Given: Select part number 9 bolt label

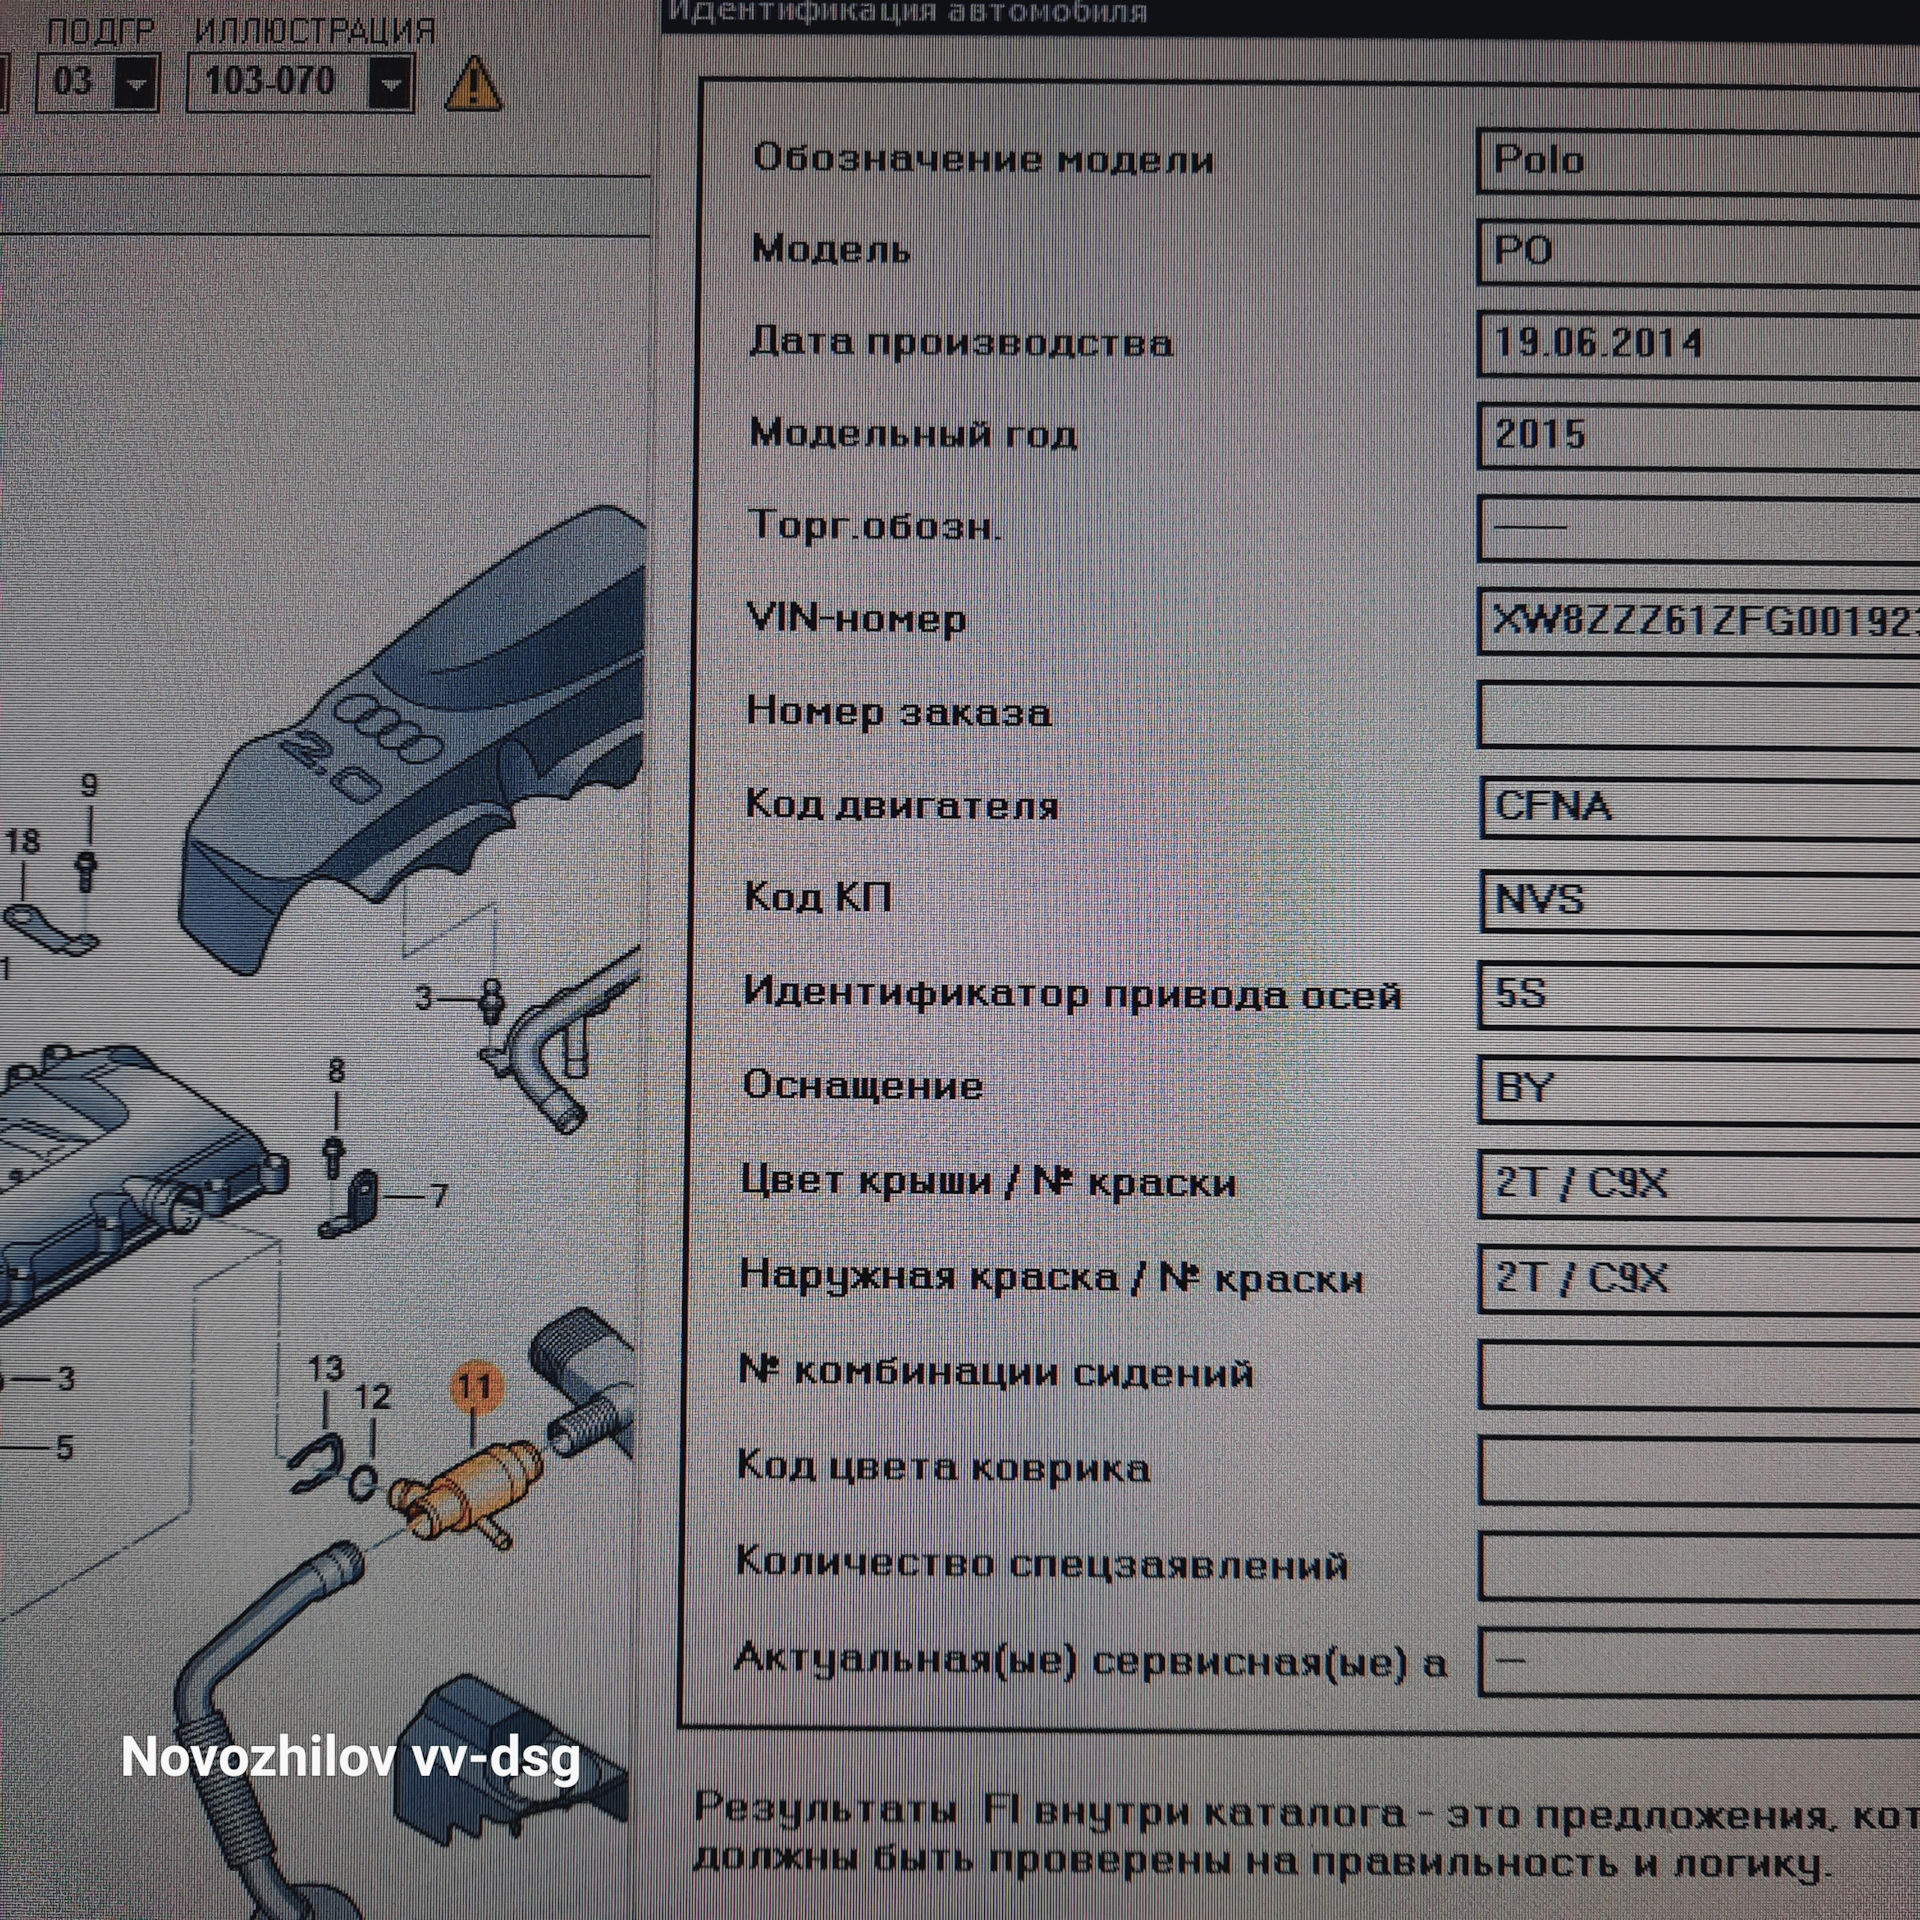Looking at the screenshot, I should pyautogui.click(x=89, y=785).
